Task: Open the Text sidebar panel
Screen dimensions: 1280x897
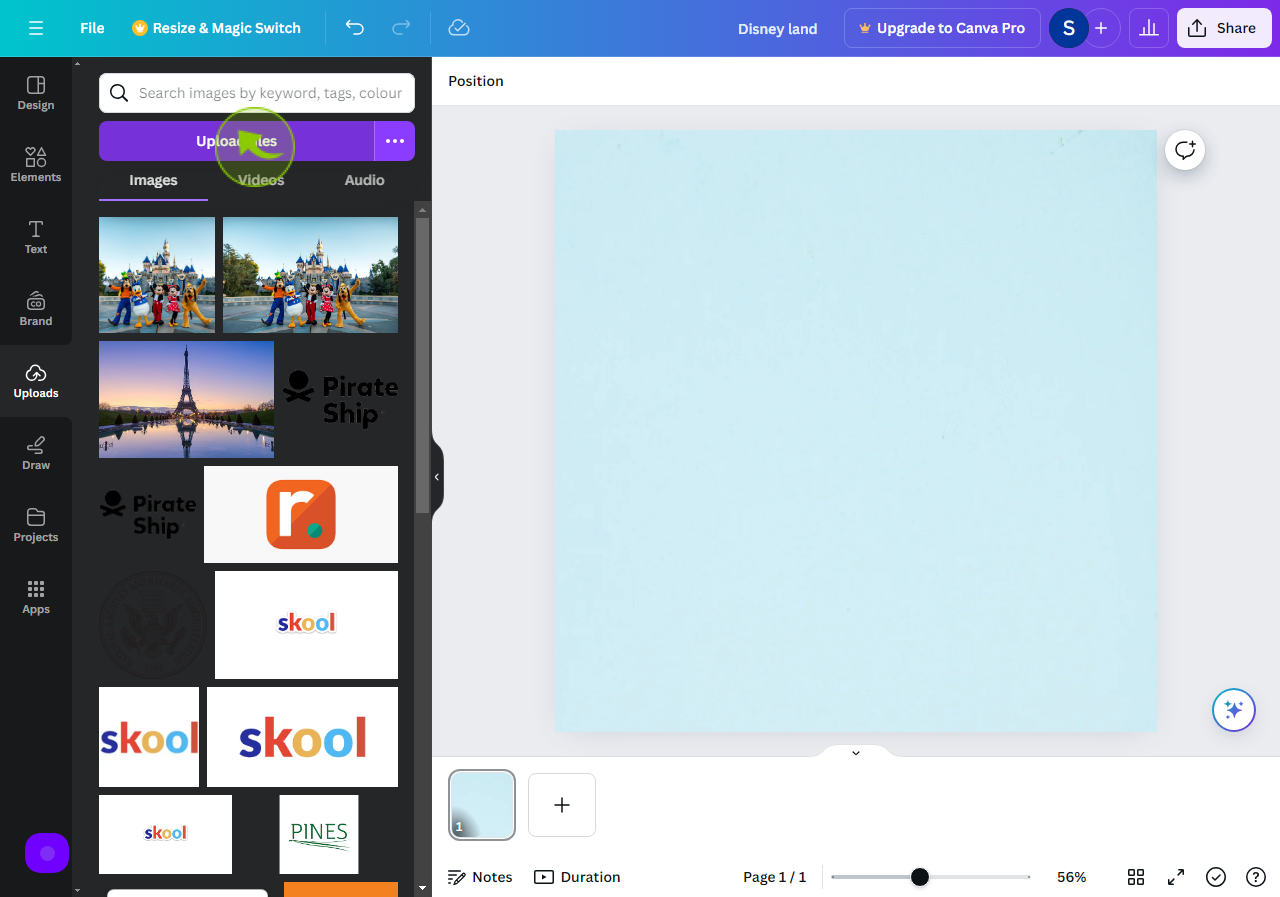Action: coord(36,237)
